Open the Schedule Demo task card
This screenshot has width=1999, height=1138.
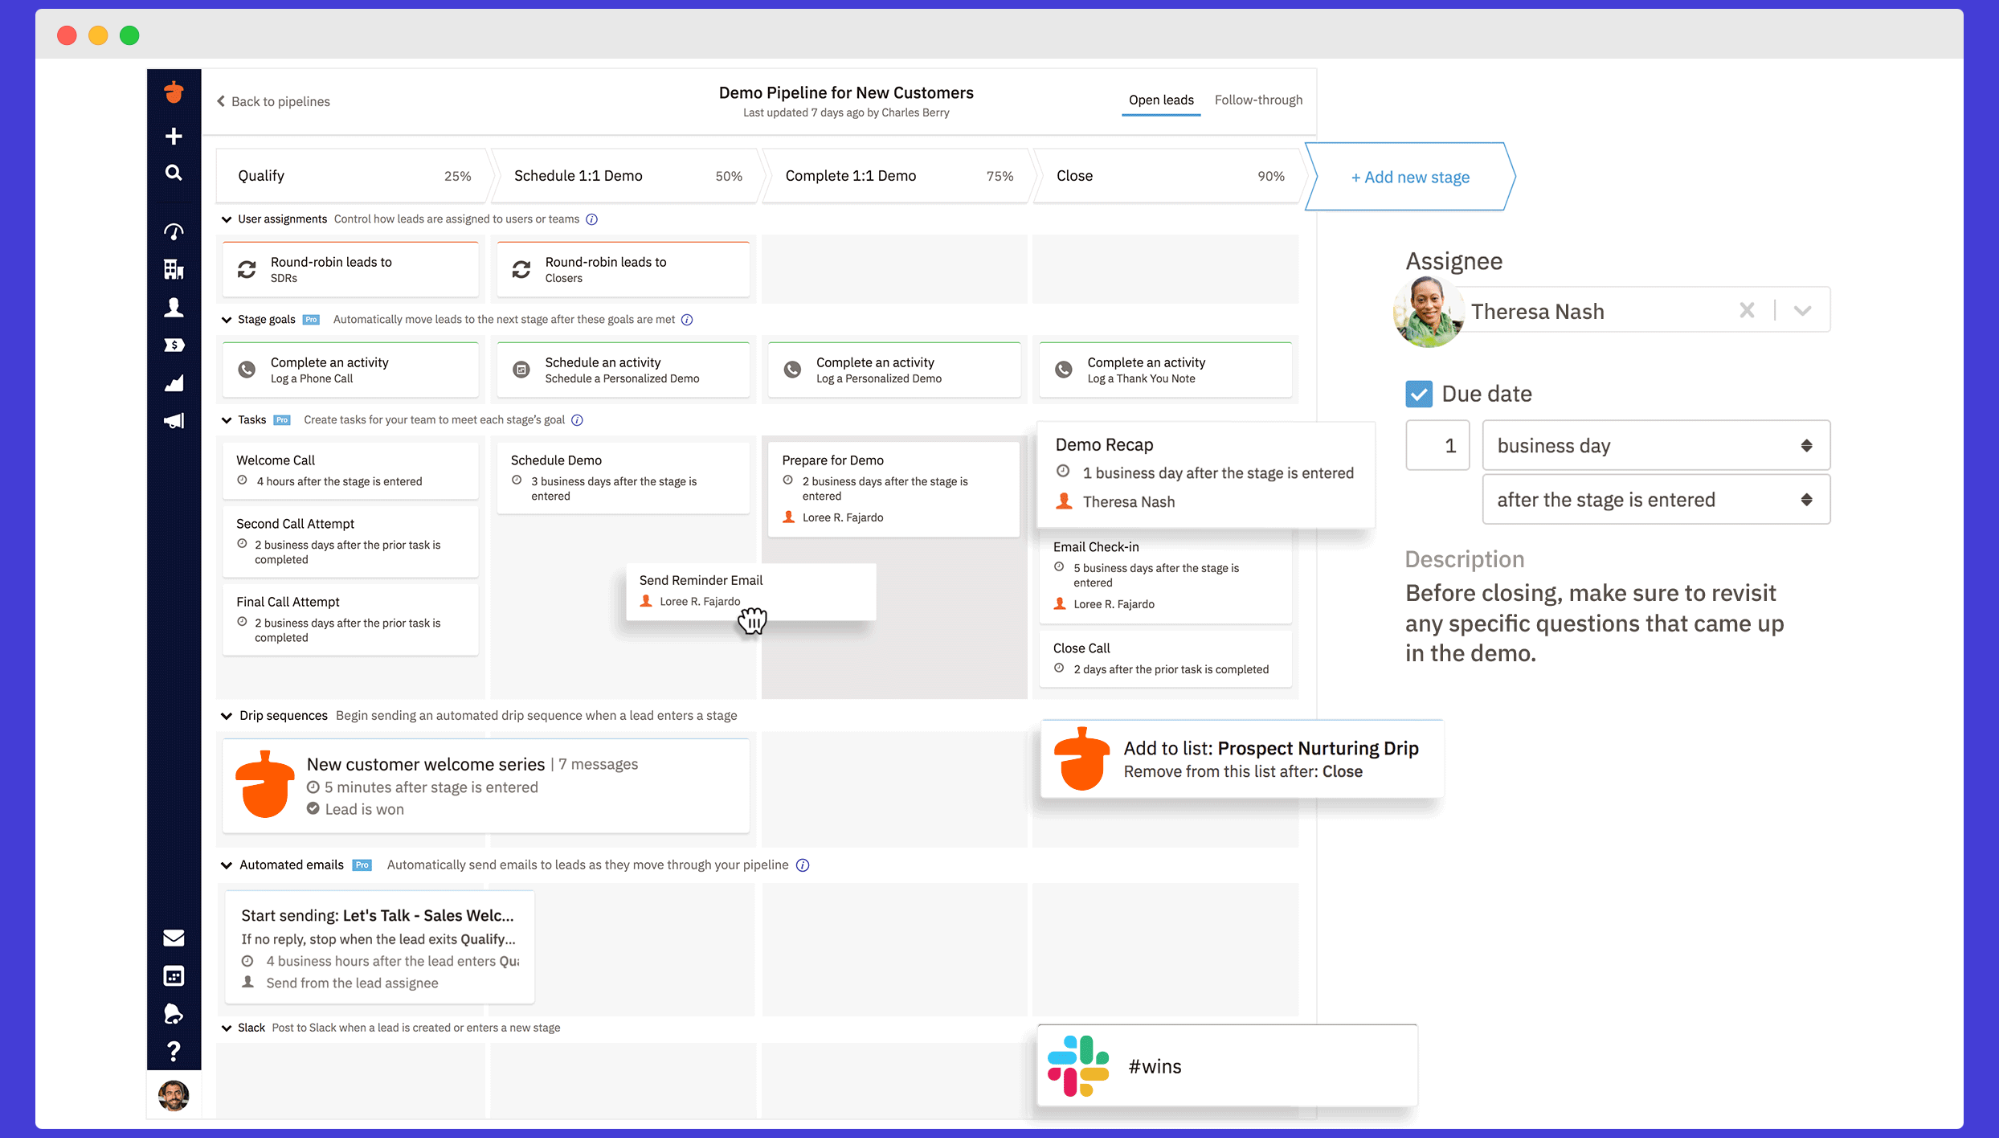click(x=623, y=478)
